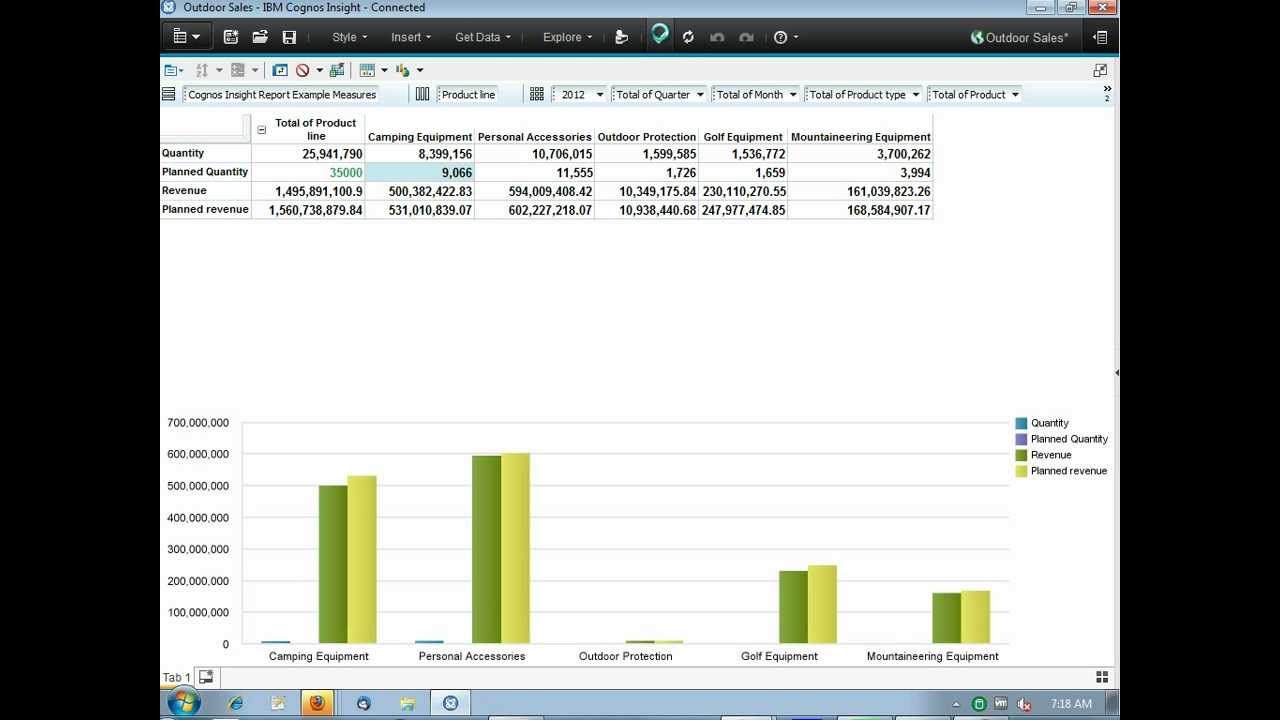The height and width of the screenshot is (720, 1280).
Task: Click the Refresh arrows icon
Action: click(x=688, y=37)
